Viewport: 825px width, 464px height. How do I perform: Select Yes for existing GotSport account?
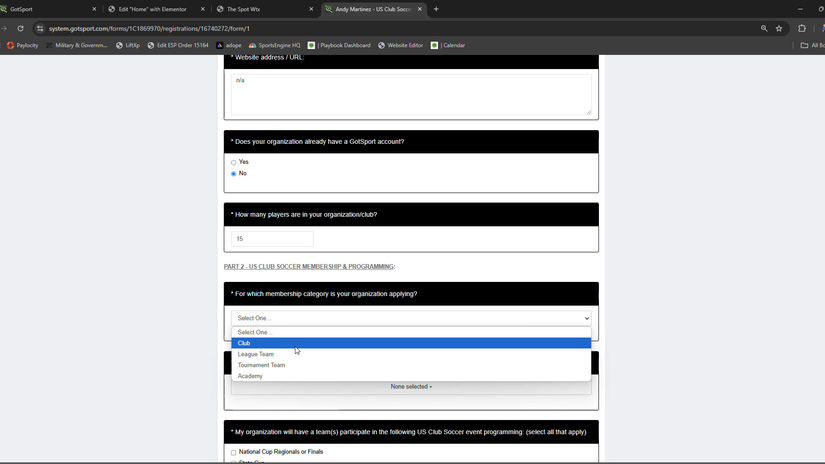click(234, 163)
